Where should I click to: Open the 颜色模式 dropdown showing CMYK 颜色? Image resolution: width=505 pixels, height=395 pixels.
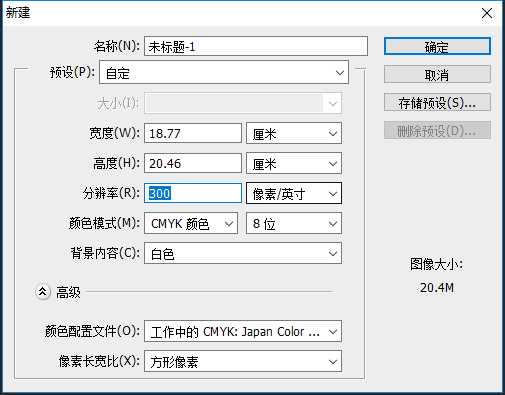point(191,223)
